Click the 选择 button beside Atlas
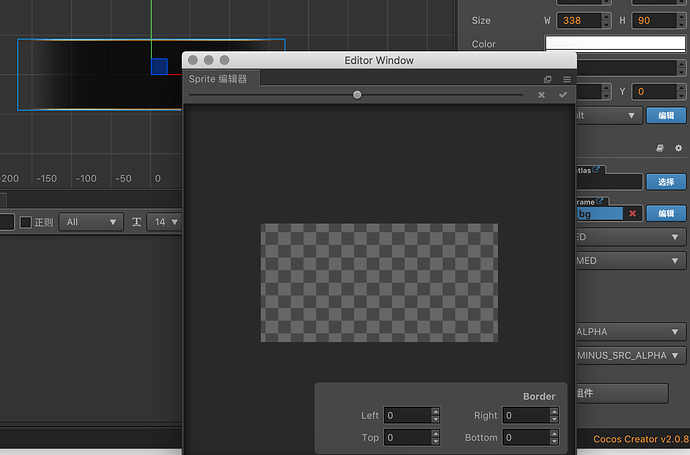This screenshot has height=455, width=690. [x=665, y=182]
